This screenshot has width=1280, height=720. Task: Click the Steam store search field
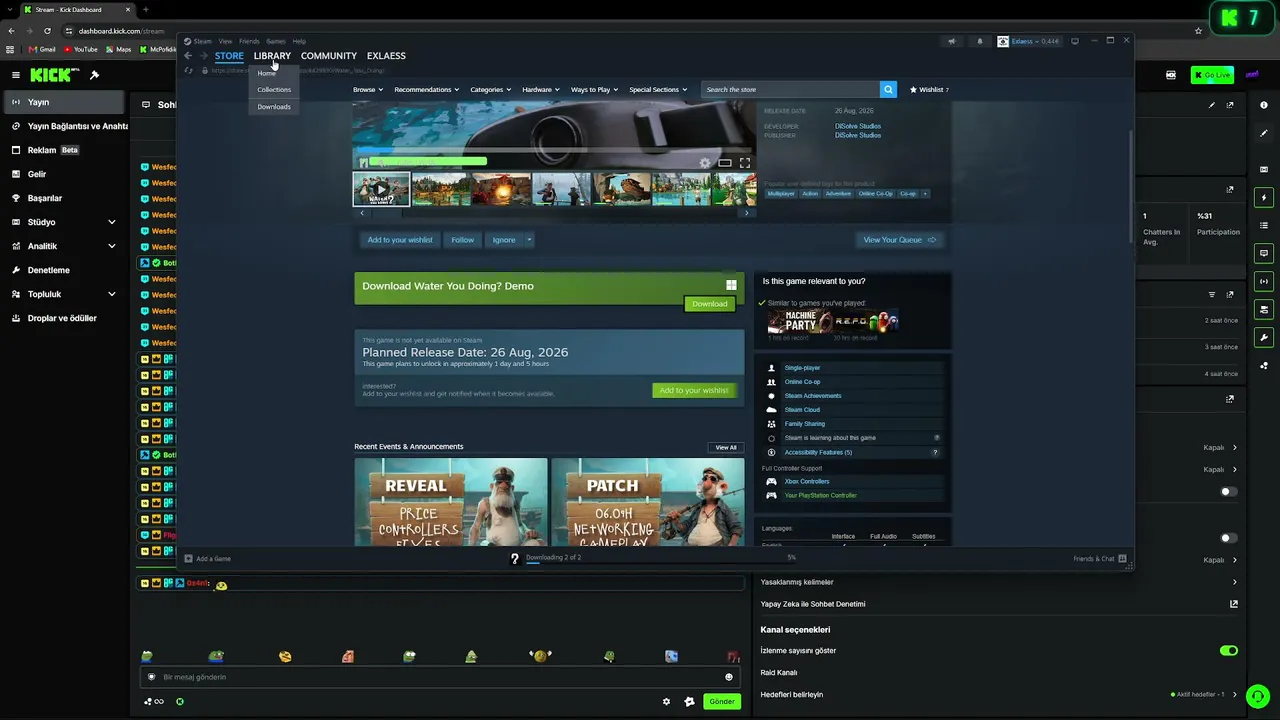(790, 89)
